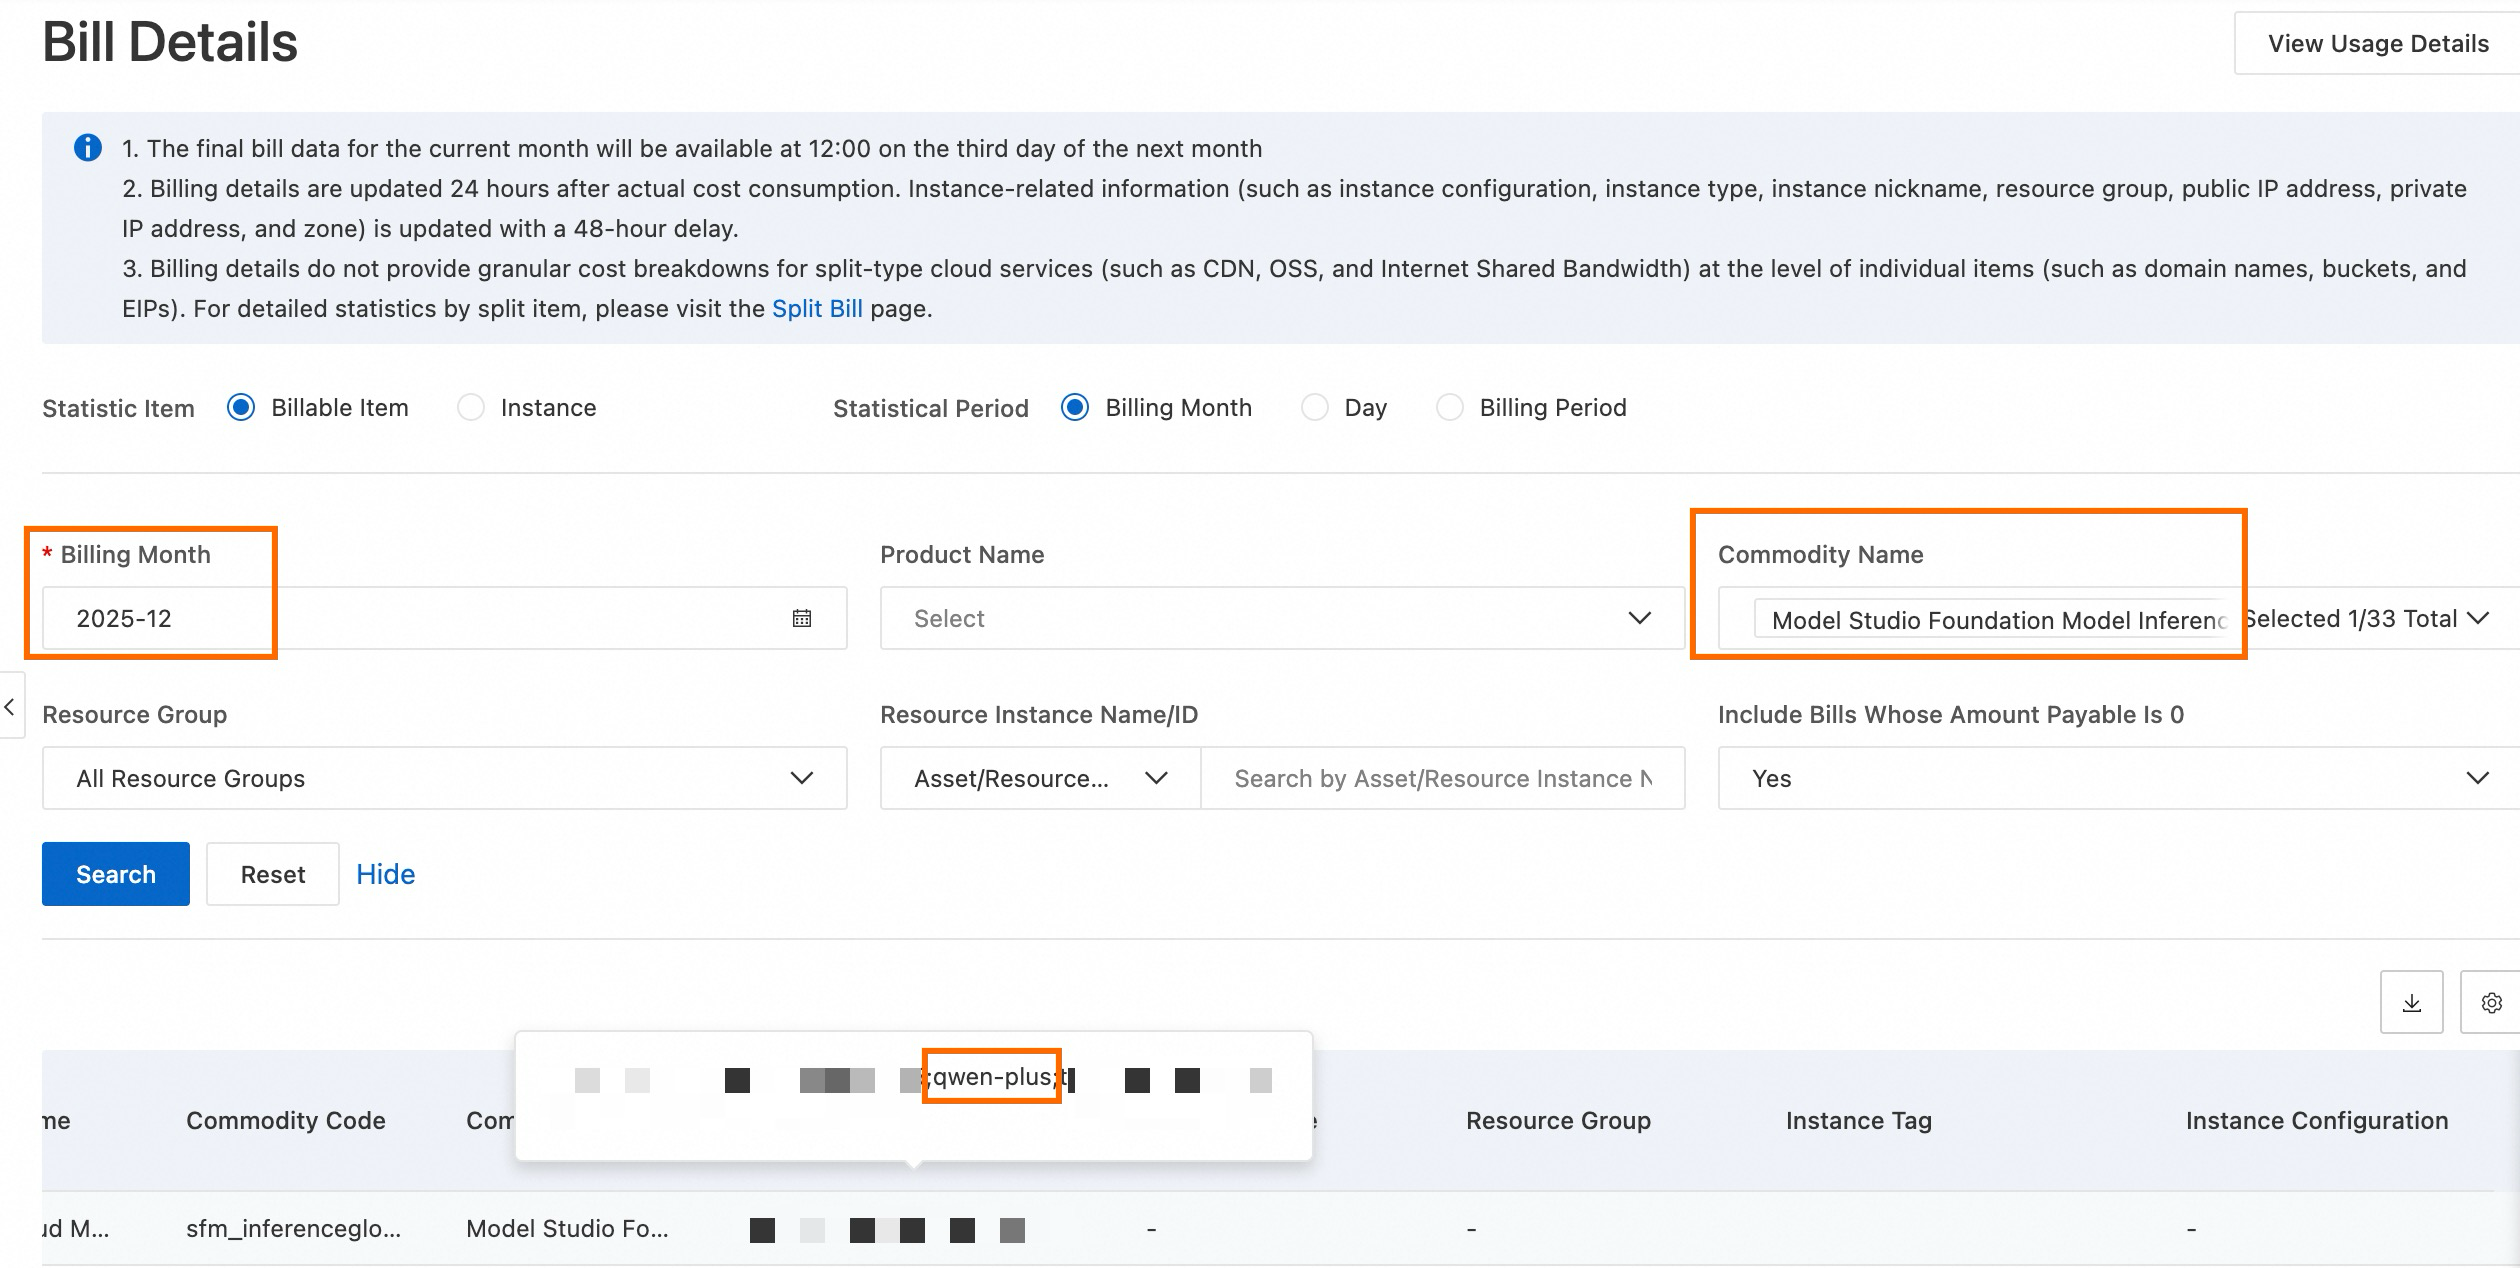Expand the All Resource Groups dropdown
Screen dimensions: 2520x1268
click(x=444, y=778)
